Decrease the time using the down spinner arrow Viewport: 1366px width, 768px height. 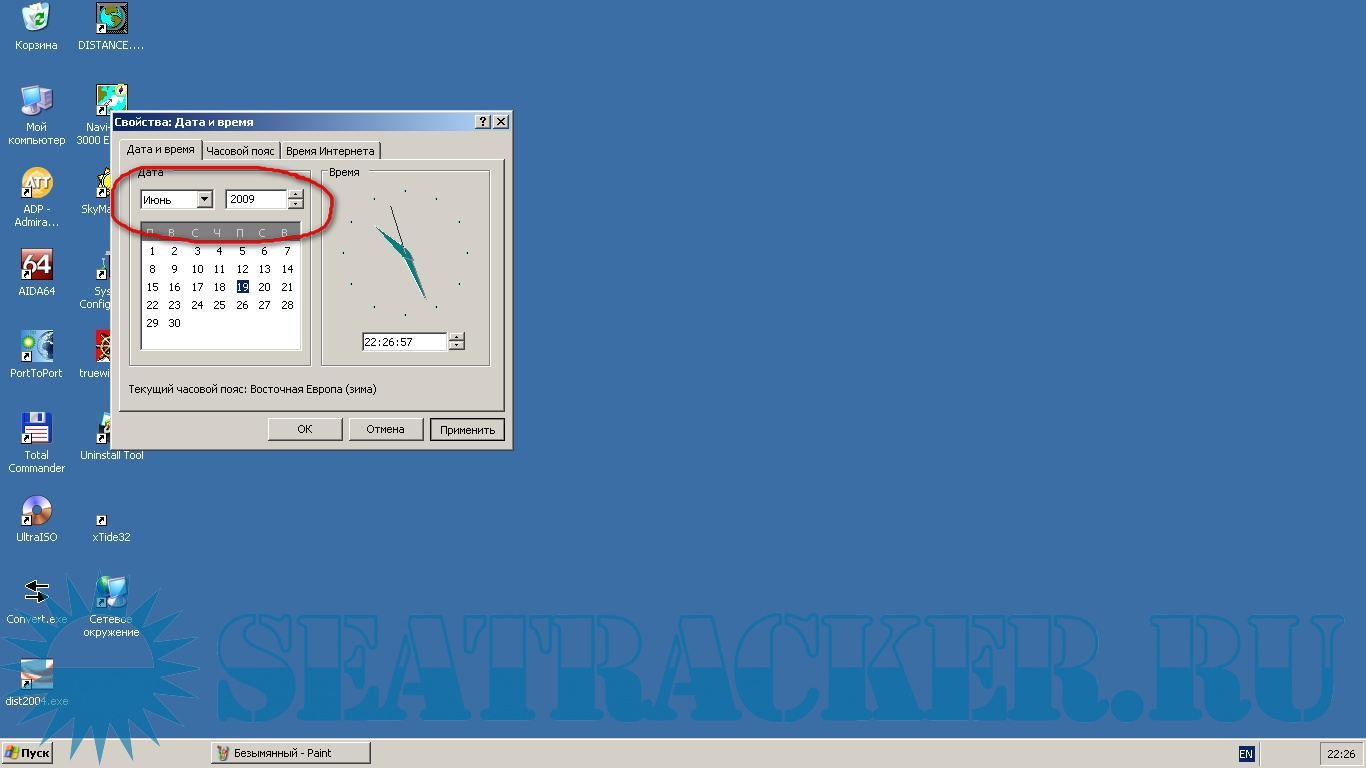click(456, 346)
